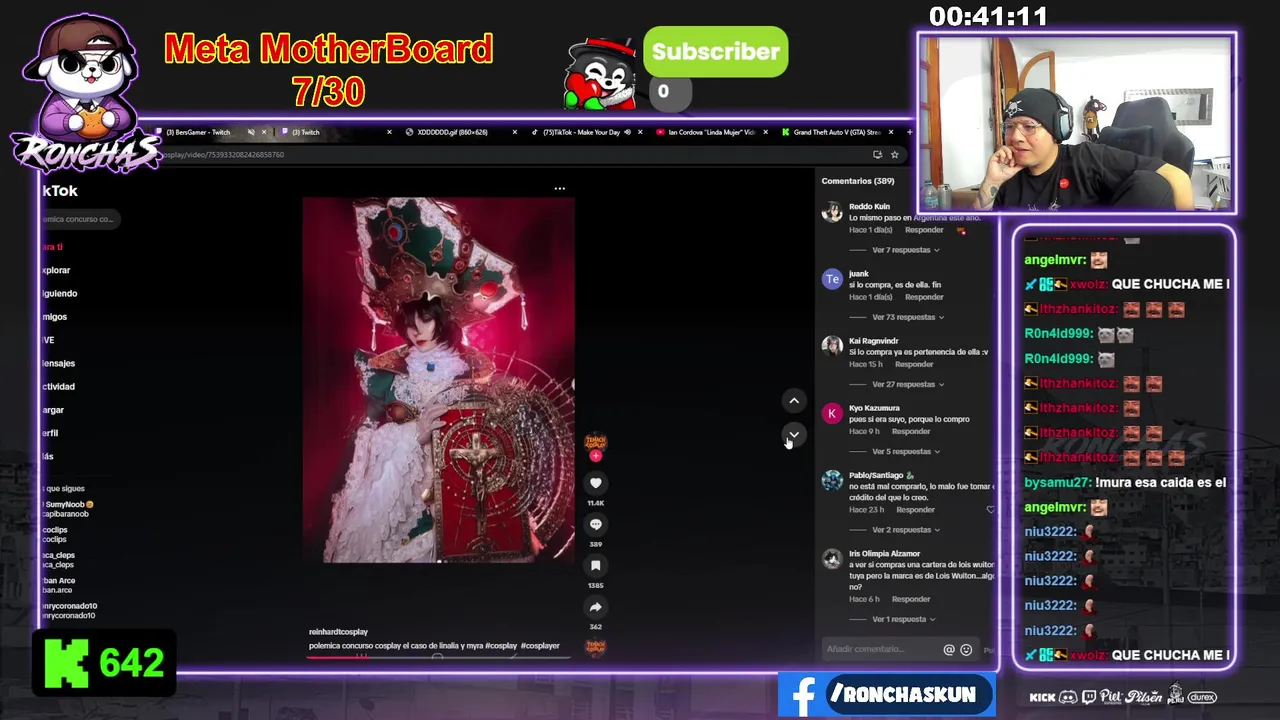Open Mensajes in TikTok sidebar
Image resolution: width=1280 pixels, height=720 pixels.
tap(58, 363)
